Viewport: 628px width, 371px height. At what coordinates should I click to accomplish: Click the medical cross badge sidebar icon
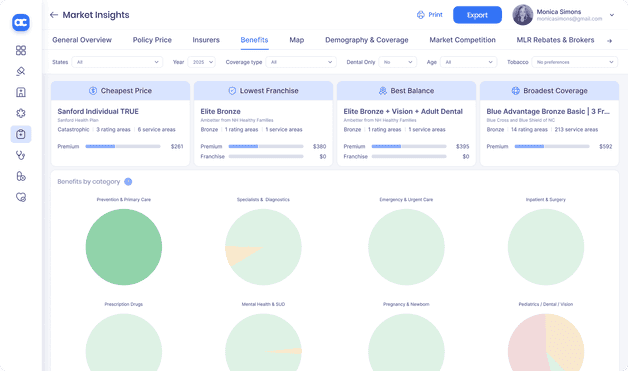pyautogui.click(x=21, y=113)
